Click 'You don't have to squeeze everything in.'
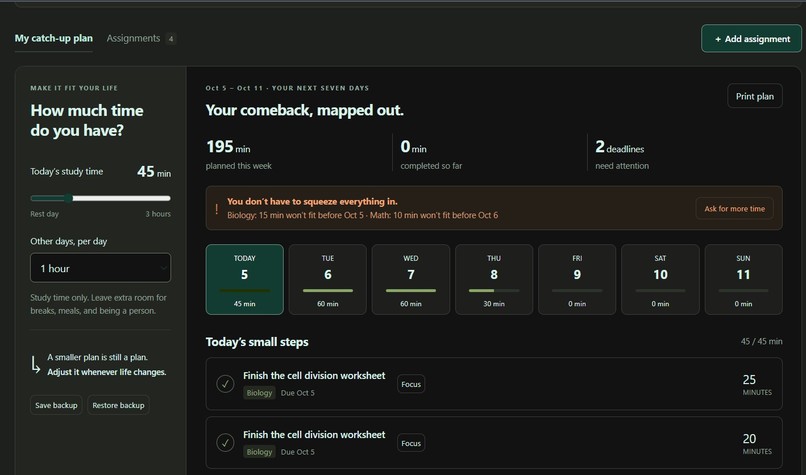 [312, 202]
